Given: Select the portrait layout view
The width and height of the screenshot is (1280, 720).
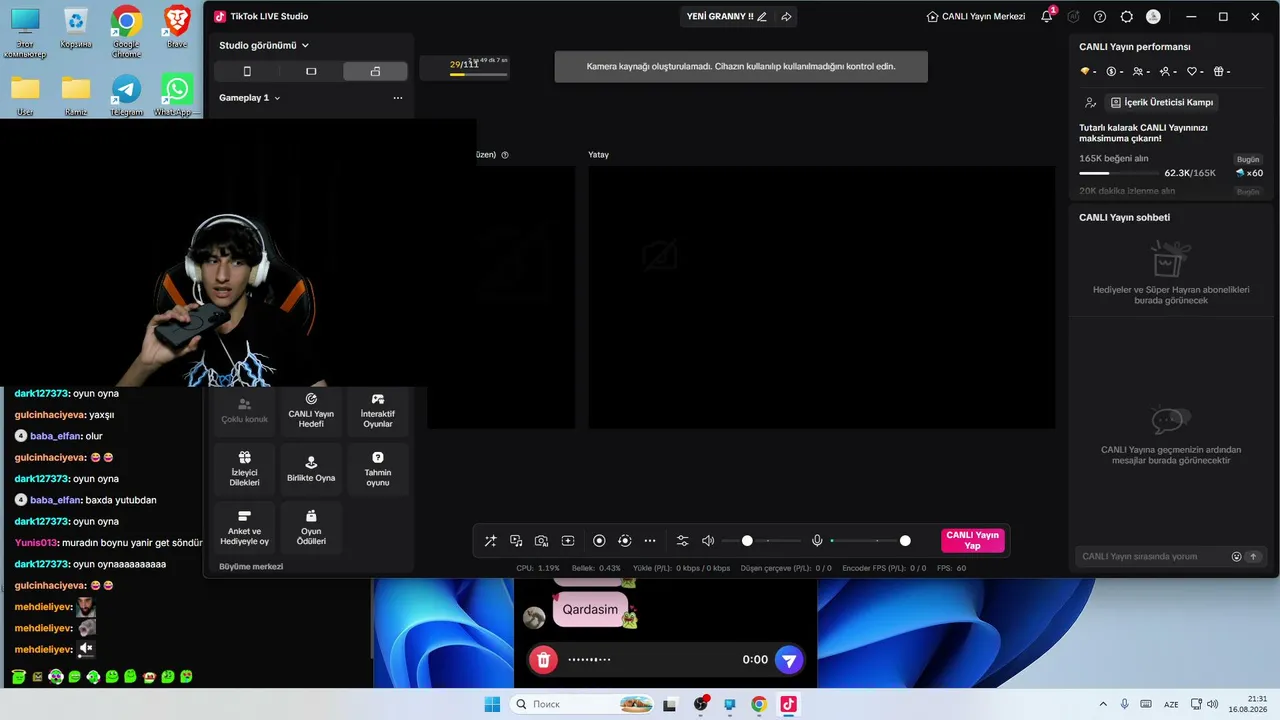Looking at the screenshot, I should tap(247, 71).
